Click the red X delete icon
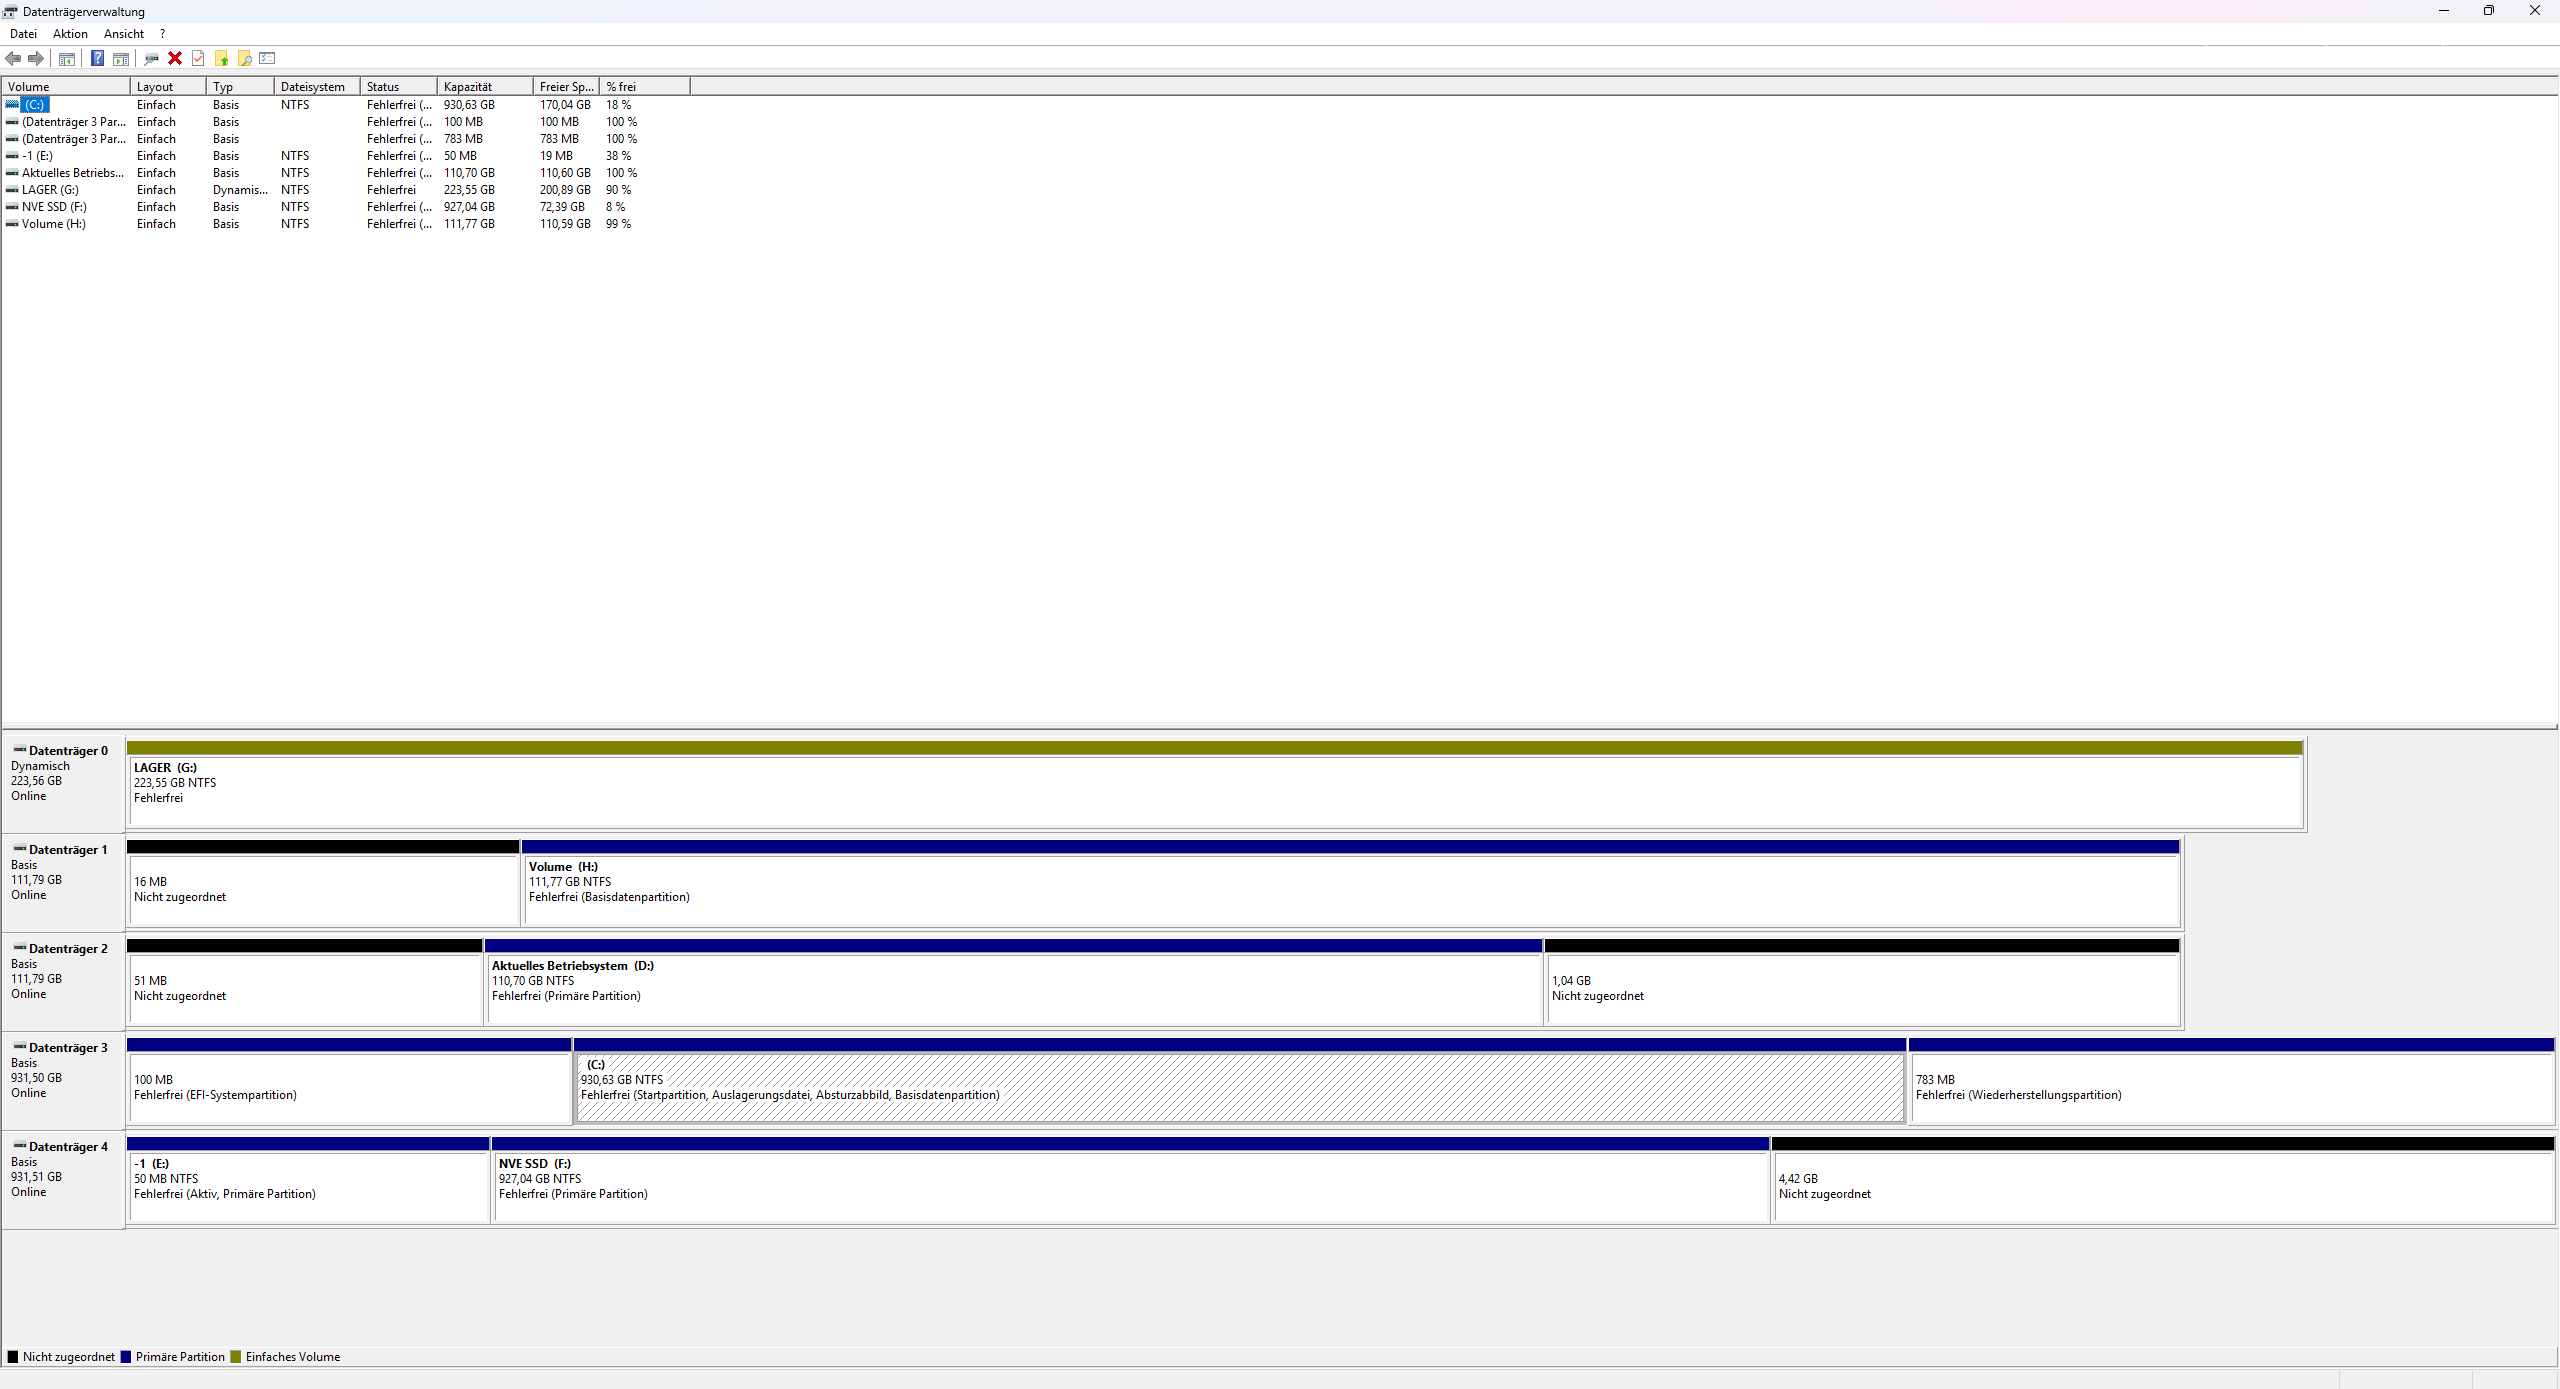Screen dimensions: 2560x1389 175,58
